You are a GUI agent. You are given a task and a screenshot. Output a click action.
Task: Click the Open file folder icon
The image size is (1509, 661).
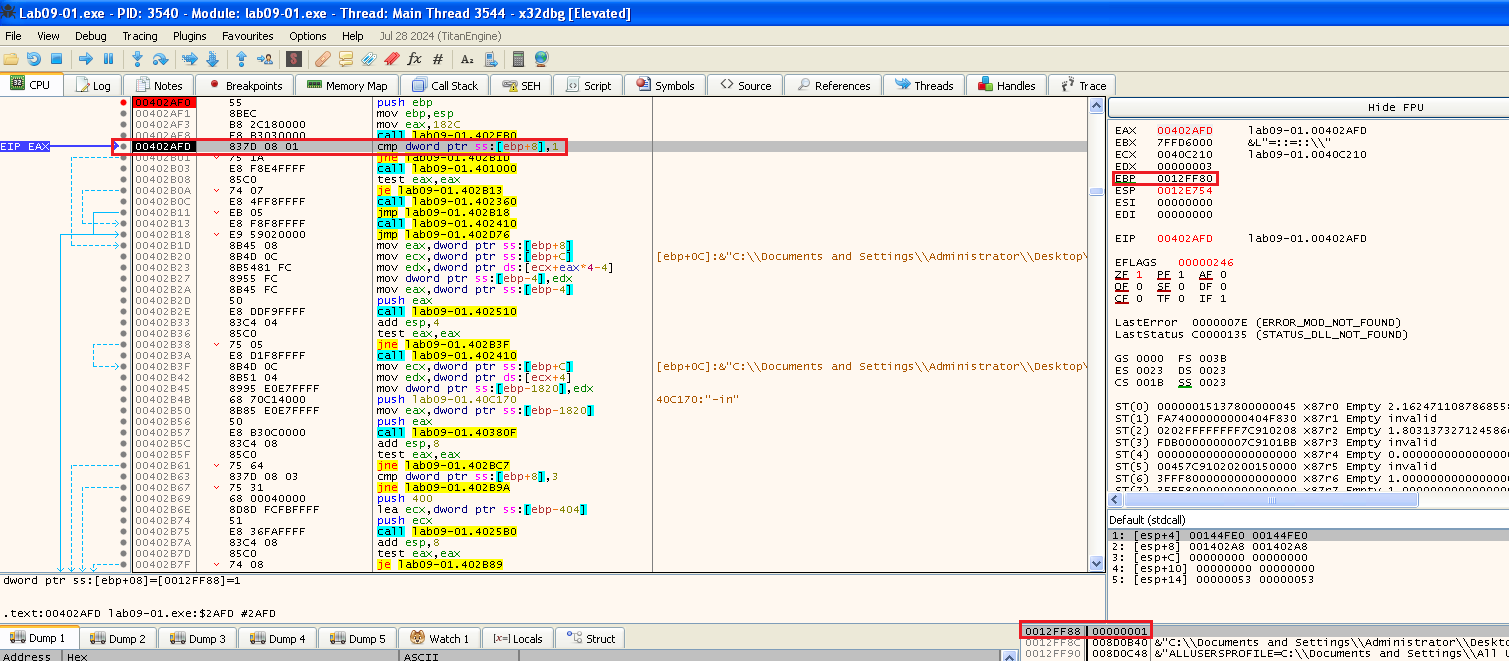(x=11, y=59)
